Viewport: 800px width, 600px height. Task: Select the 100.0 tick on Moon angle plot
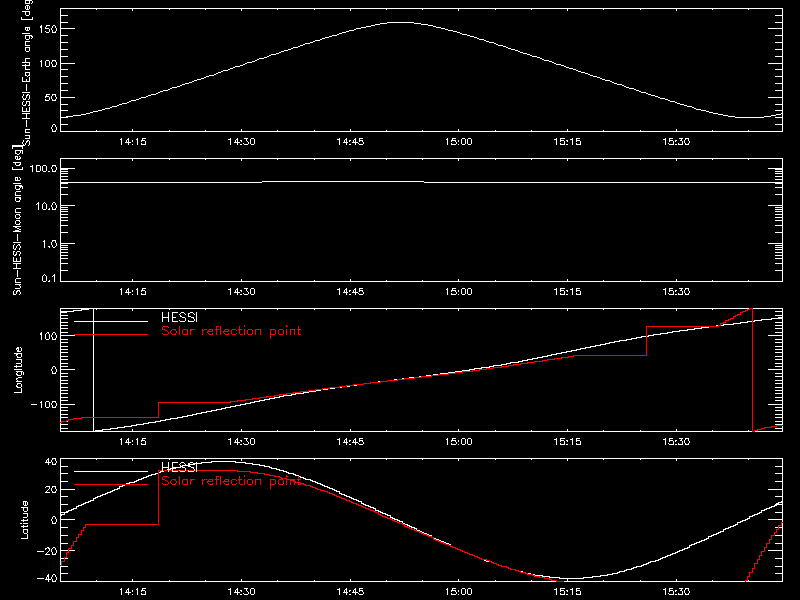(43, 169)
